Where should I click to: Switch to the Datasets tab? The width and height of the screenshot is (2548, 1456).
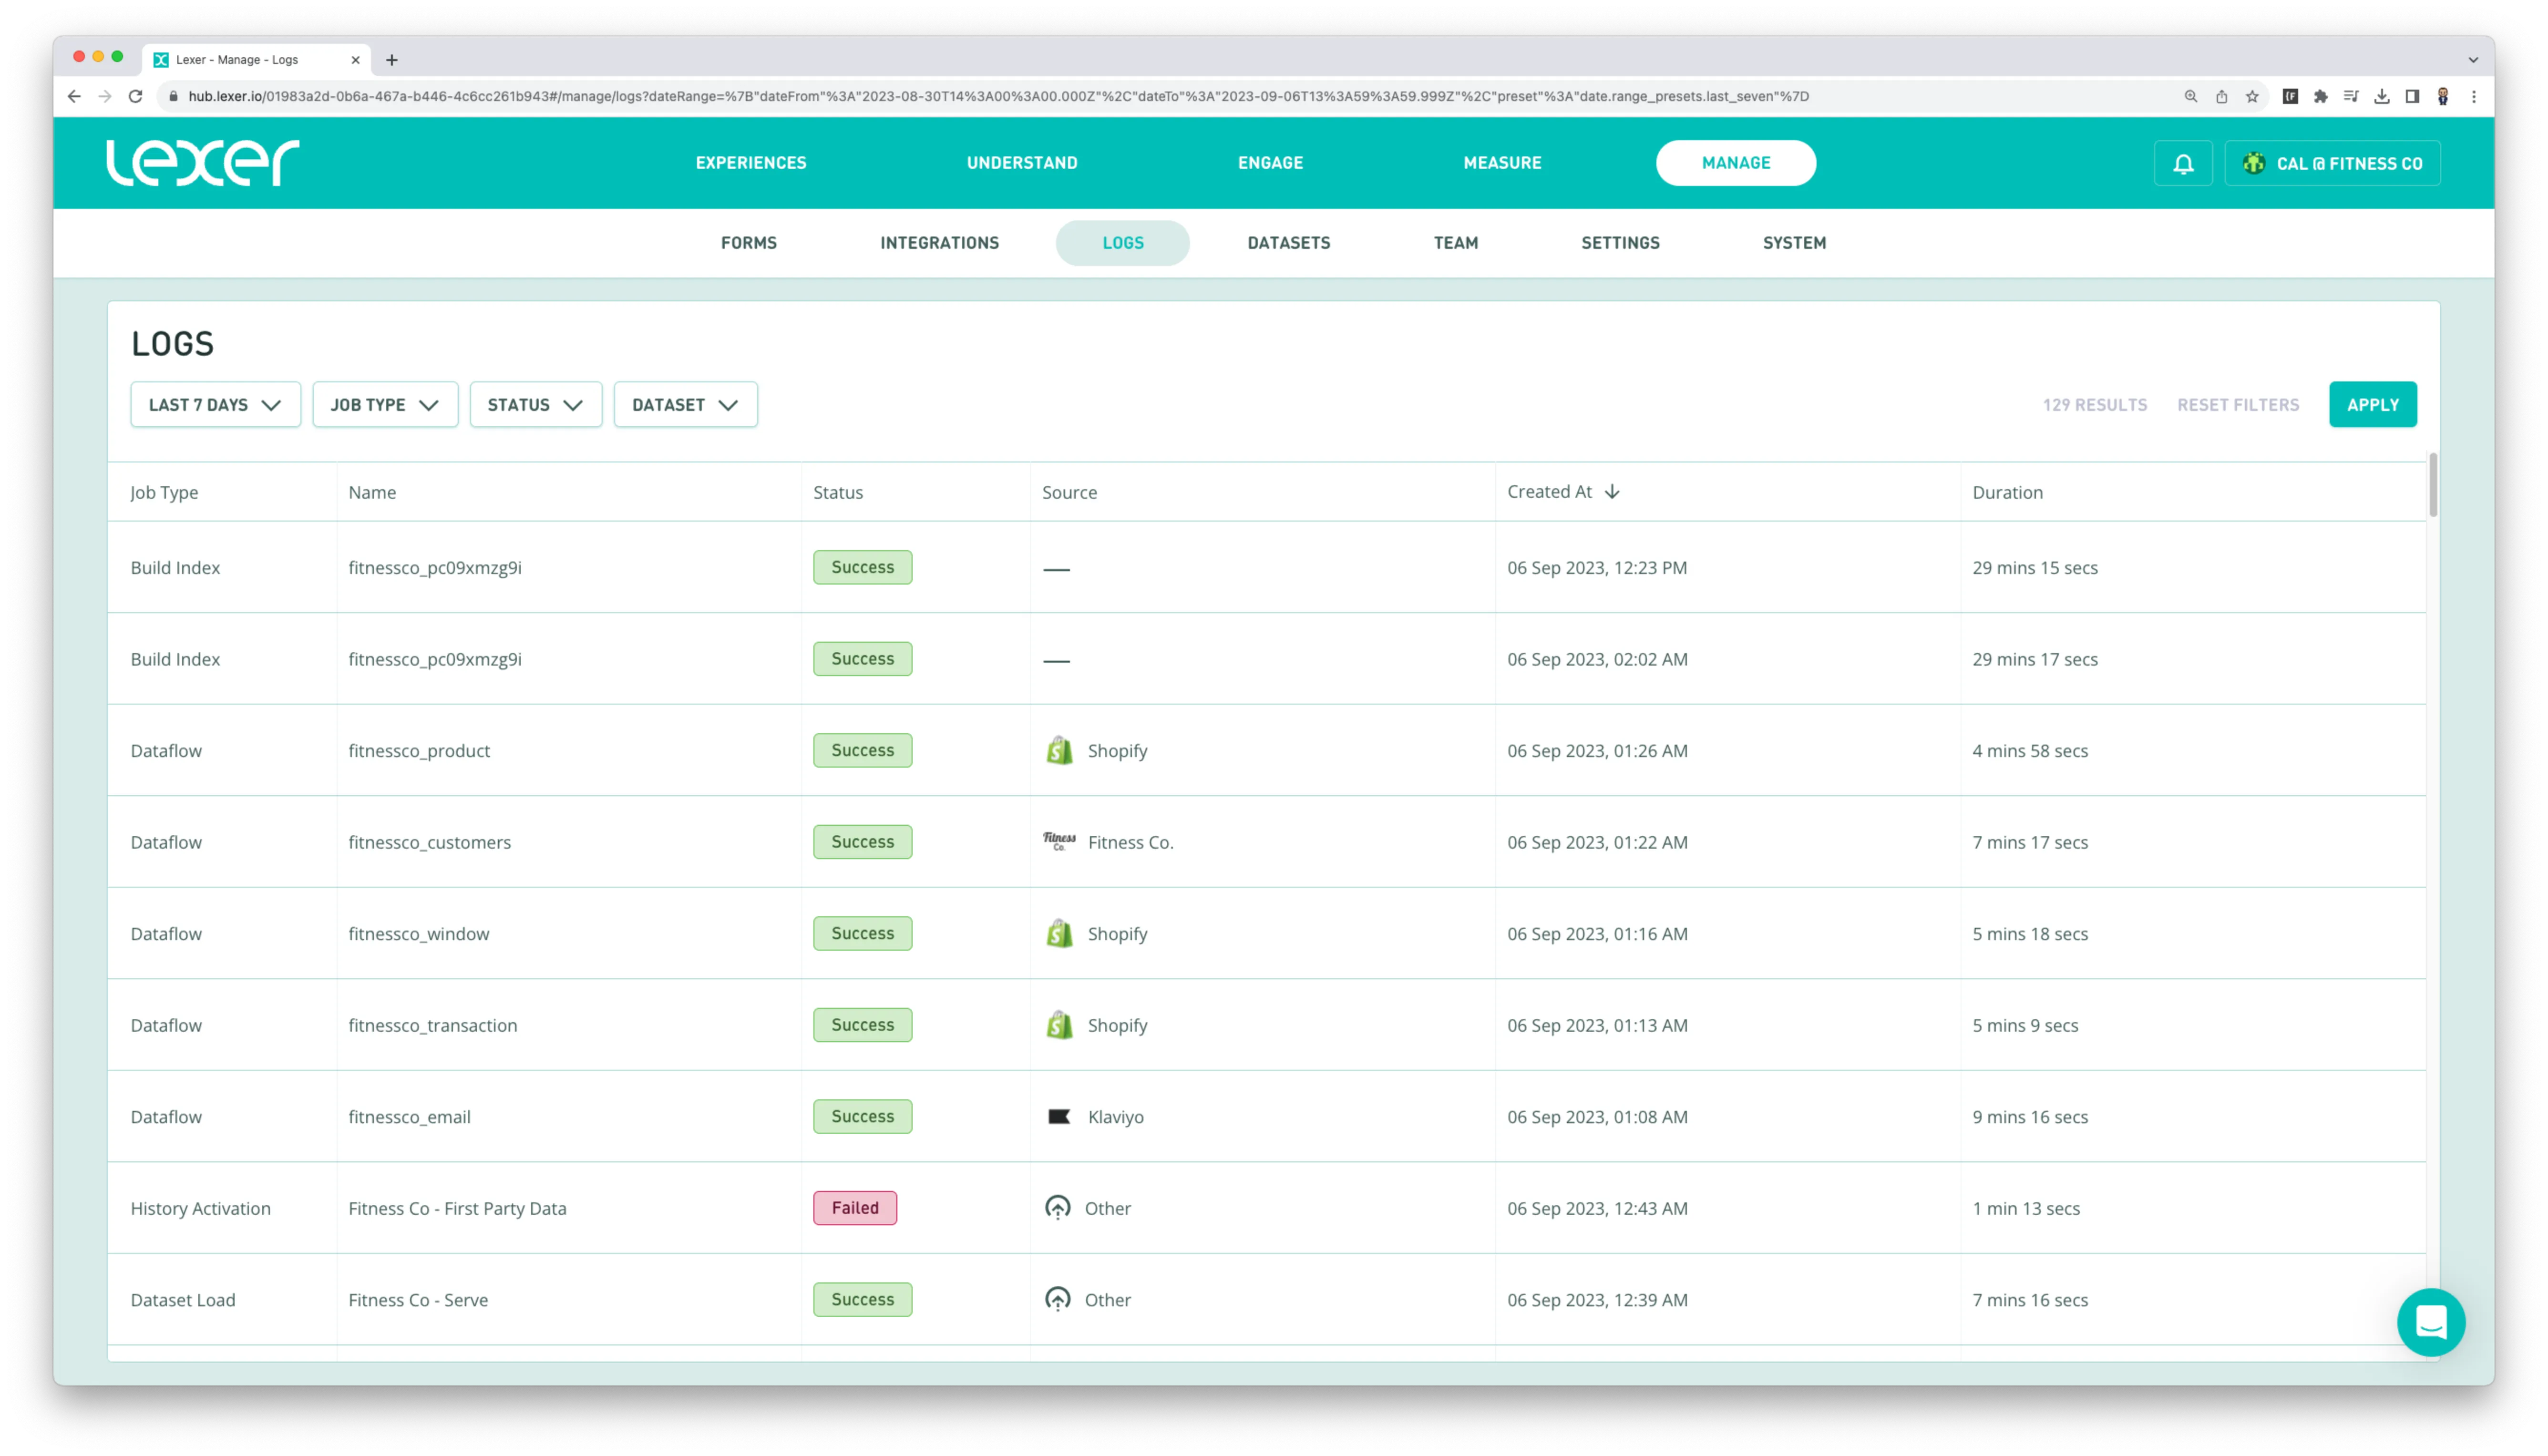click(x=1288, y=243)
